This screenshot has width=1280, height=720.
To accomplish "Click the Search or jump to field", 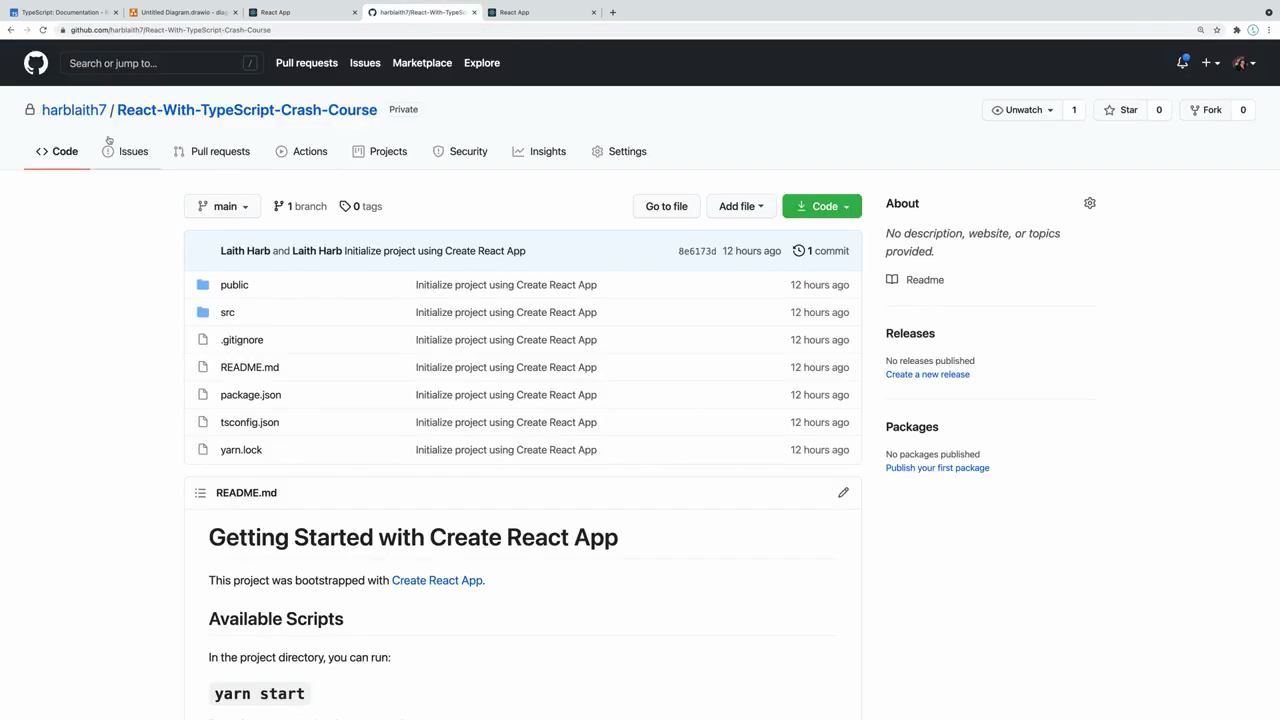I will (x=161, y=63).
